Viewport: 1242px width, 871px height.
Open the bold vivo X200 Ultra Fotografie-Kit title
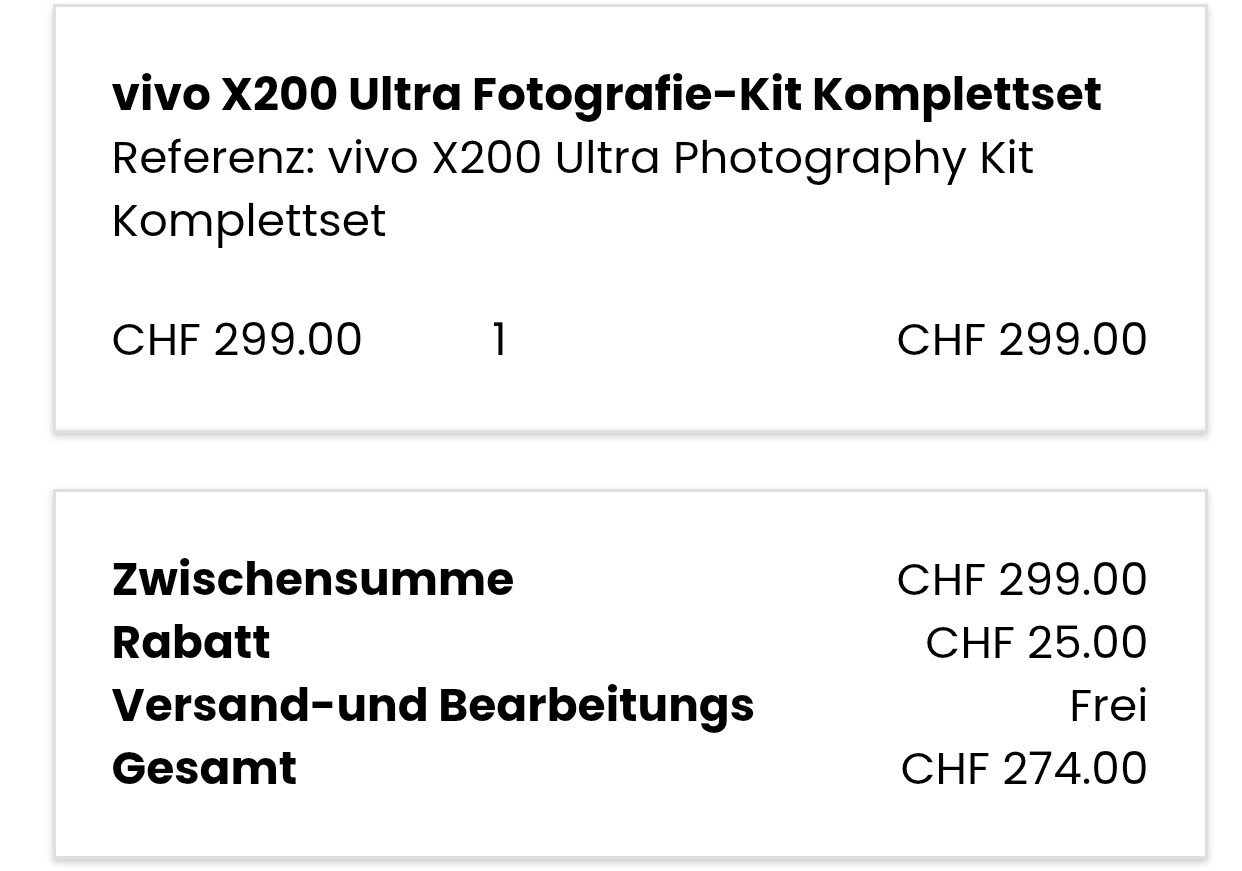pyautogui.click(x=606, y=94)
